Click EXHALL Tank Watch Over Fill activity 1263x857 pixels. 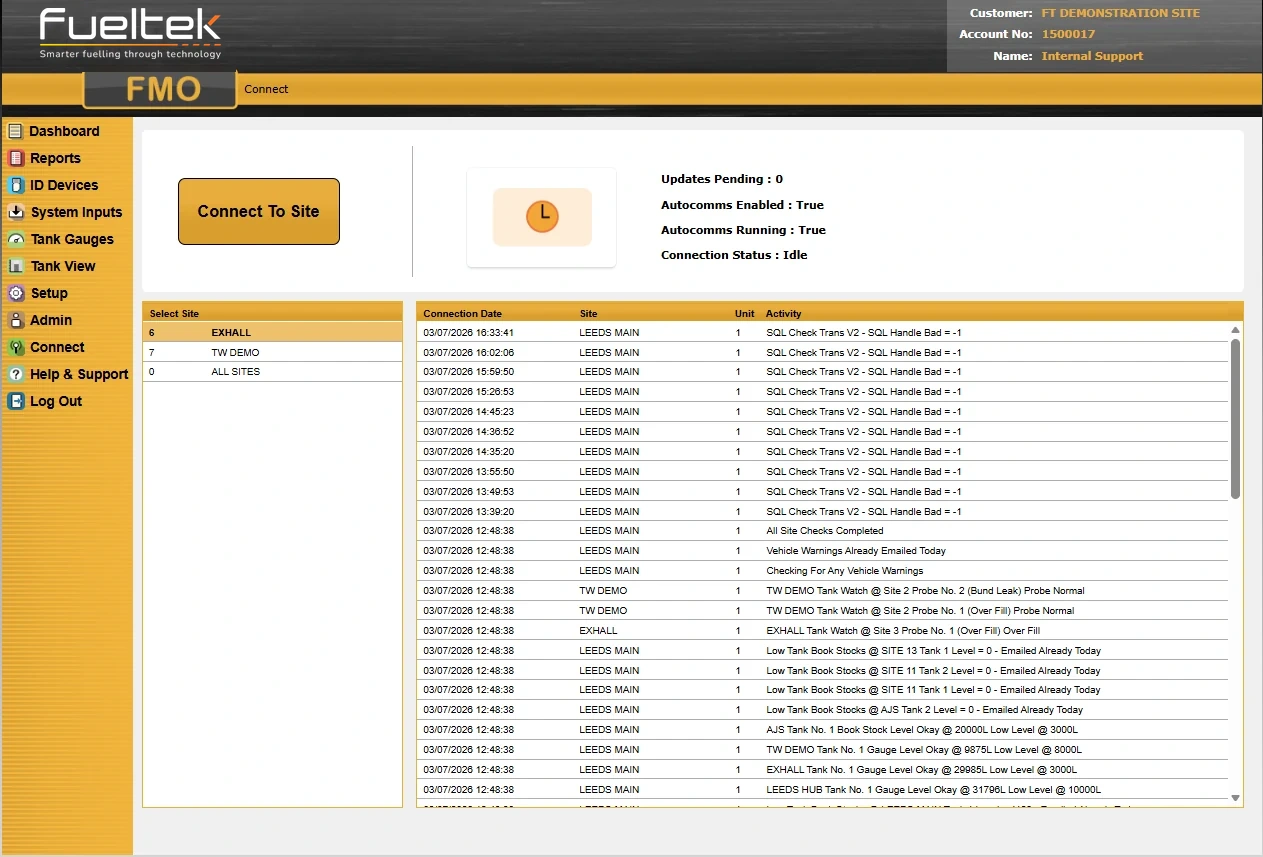[x=903, y=631]
